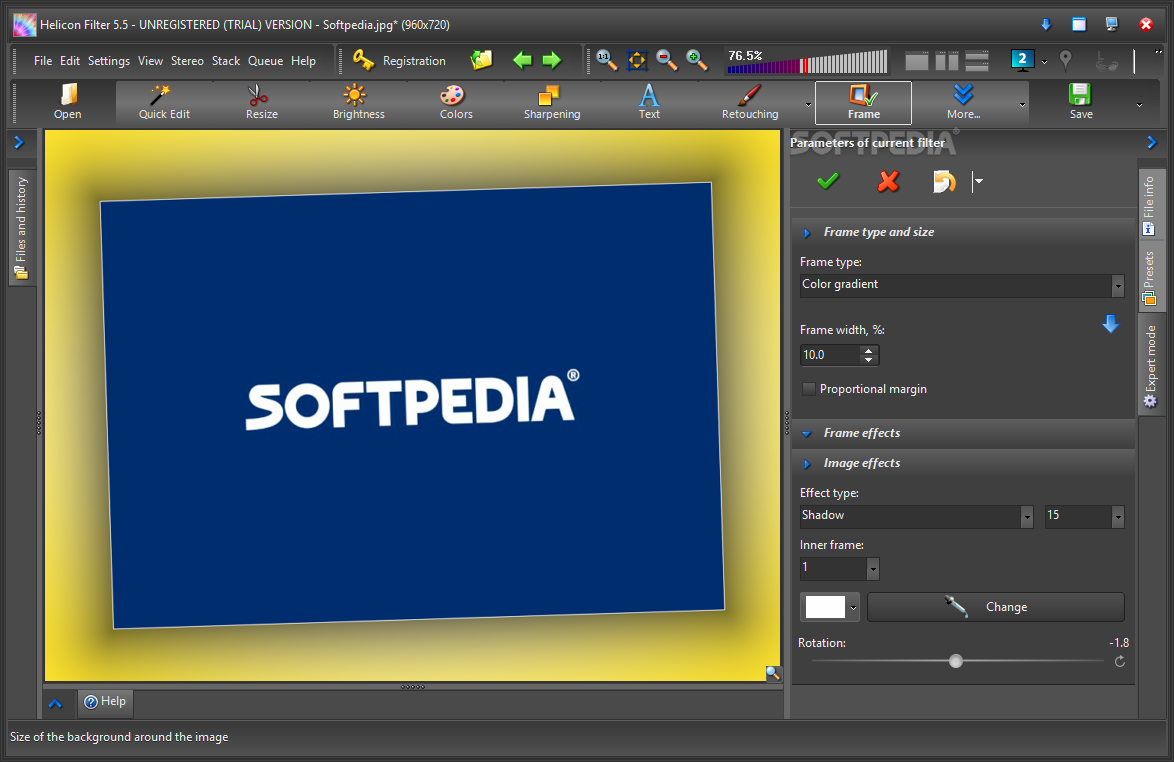Open the Colors palette tool
This screenshot has height=762, width=1174.
click(x=455, y=102)
